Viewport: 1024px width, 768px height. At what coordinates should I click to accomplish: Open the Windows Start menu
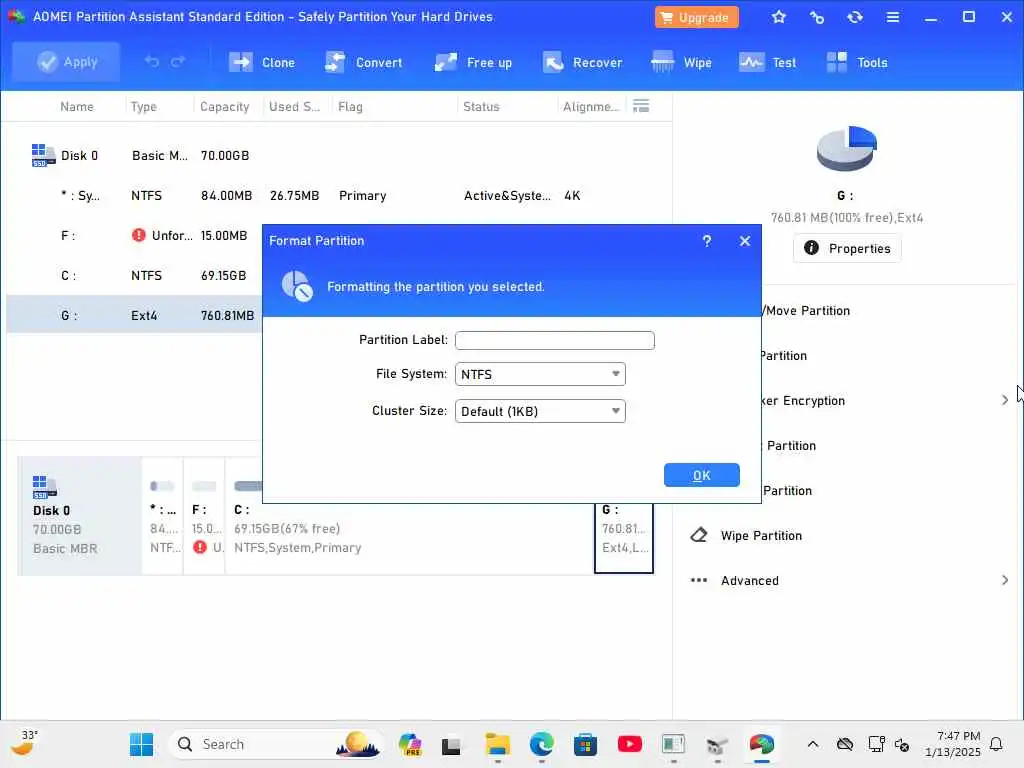141,744
